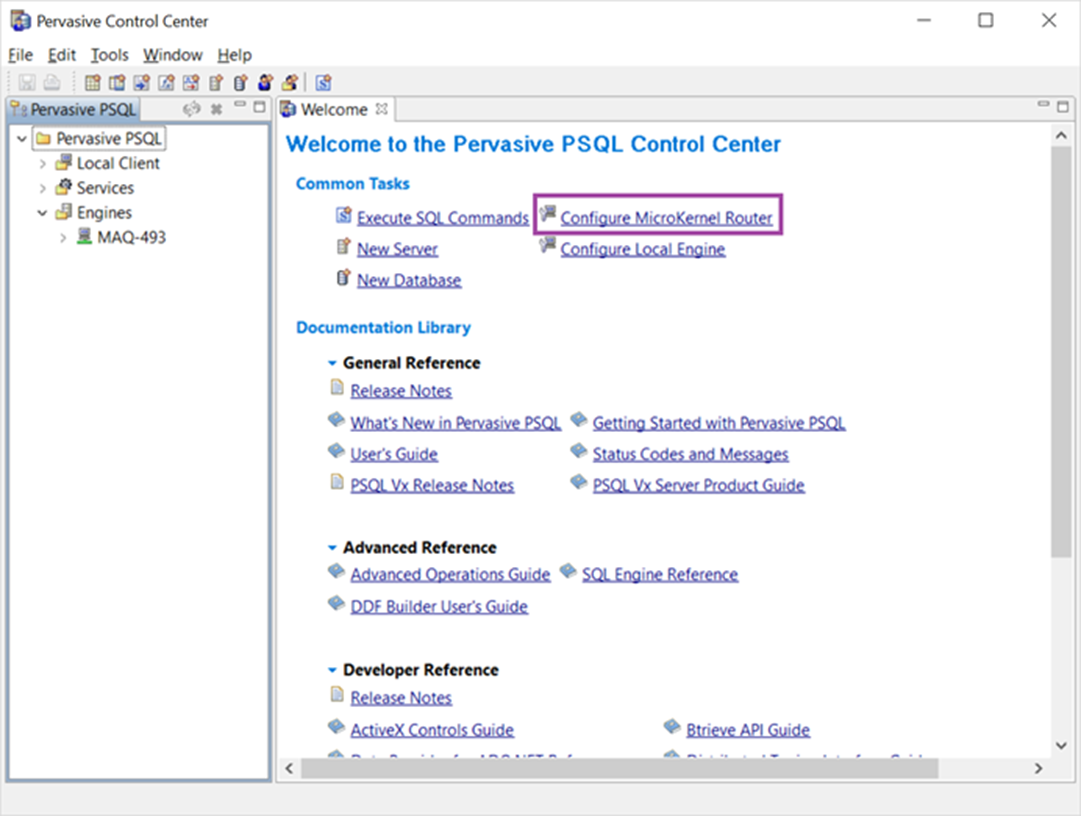Switch to the Welcome tab
Viewport: 1081px width, 816px height.
click(x=334, y=110)
